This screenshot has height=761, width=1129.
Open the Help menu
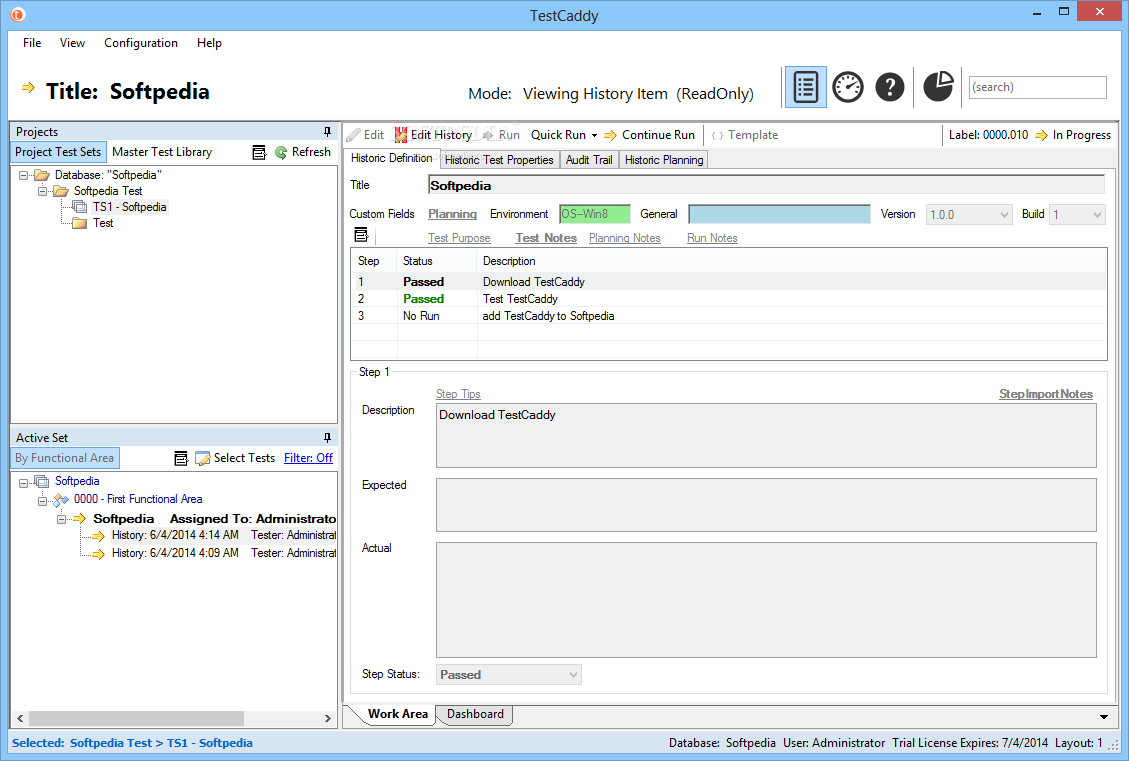click(x=210, y=42)
